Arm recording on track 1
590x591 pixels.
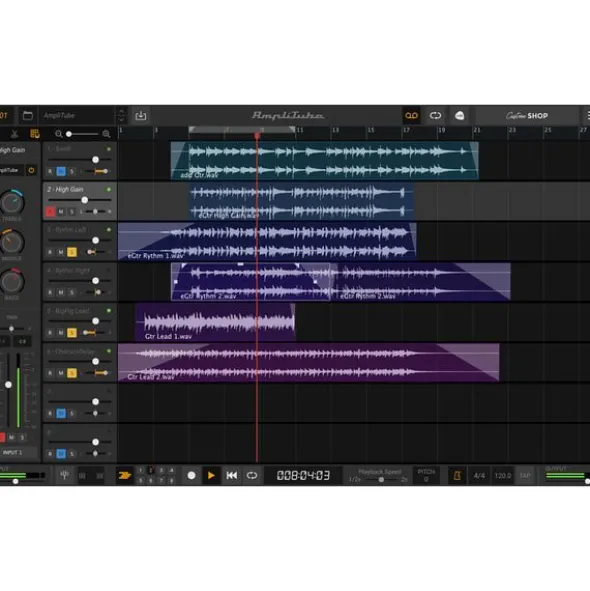[x=50, y=171]
